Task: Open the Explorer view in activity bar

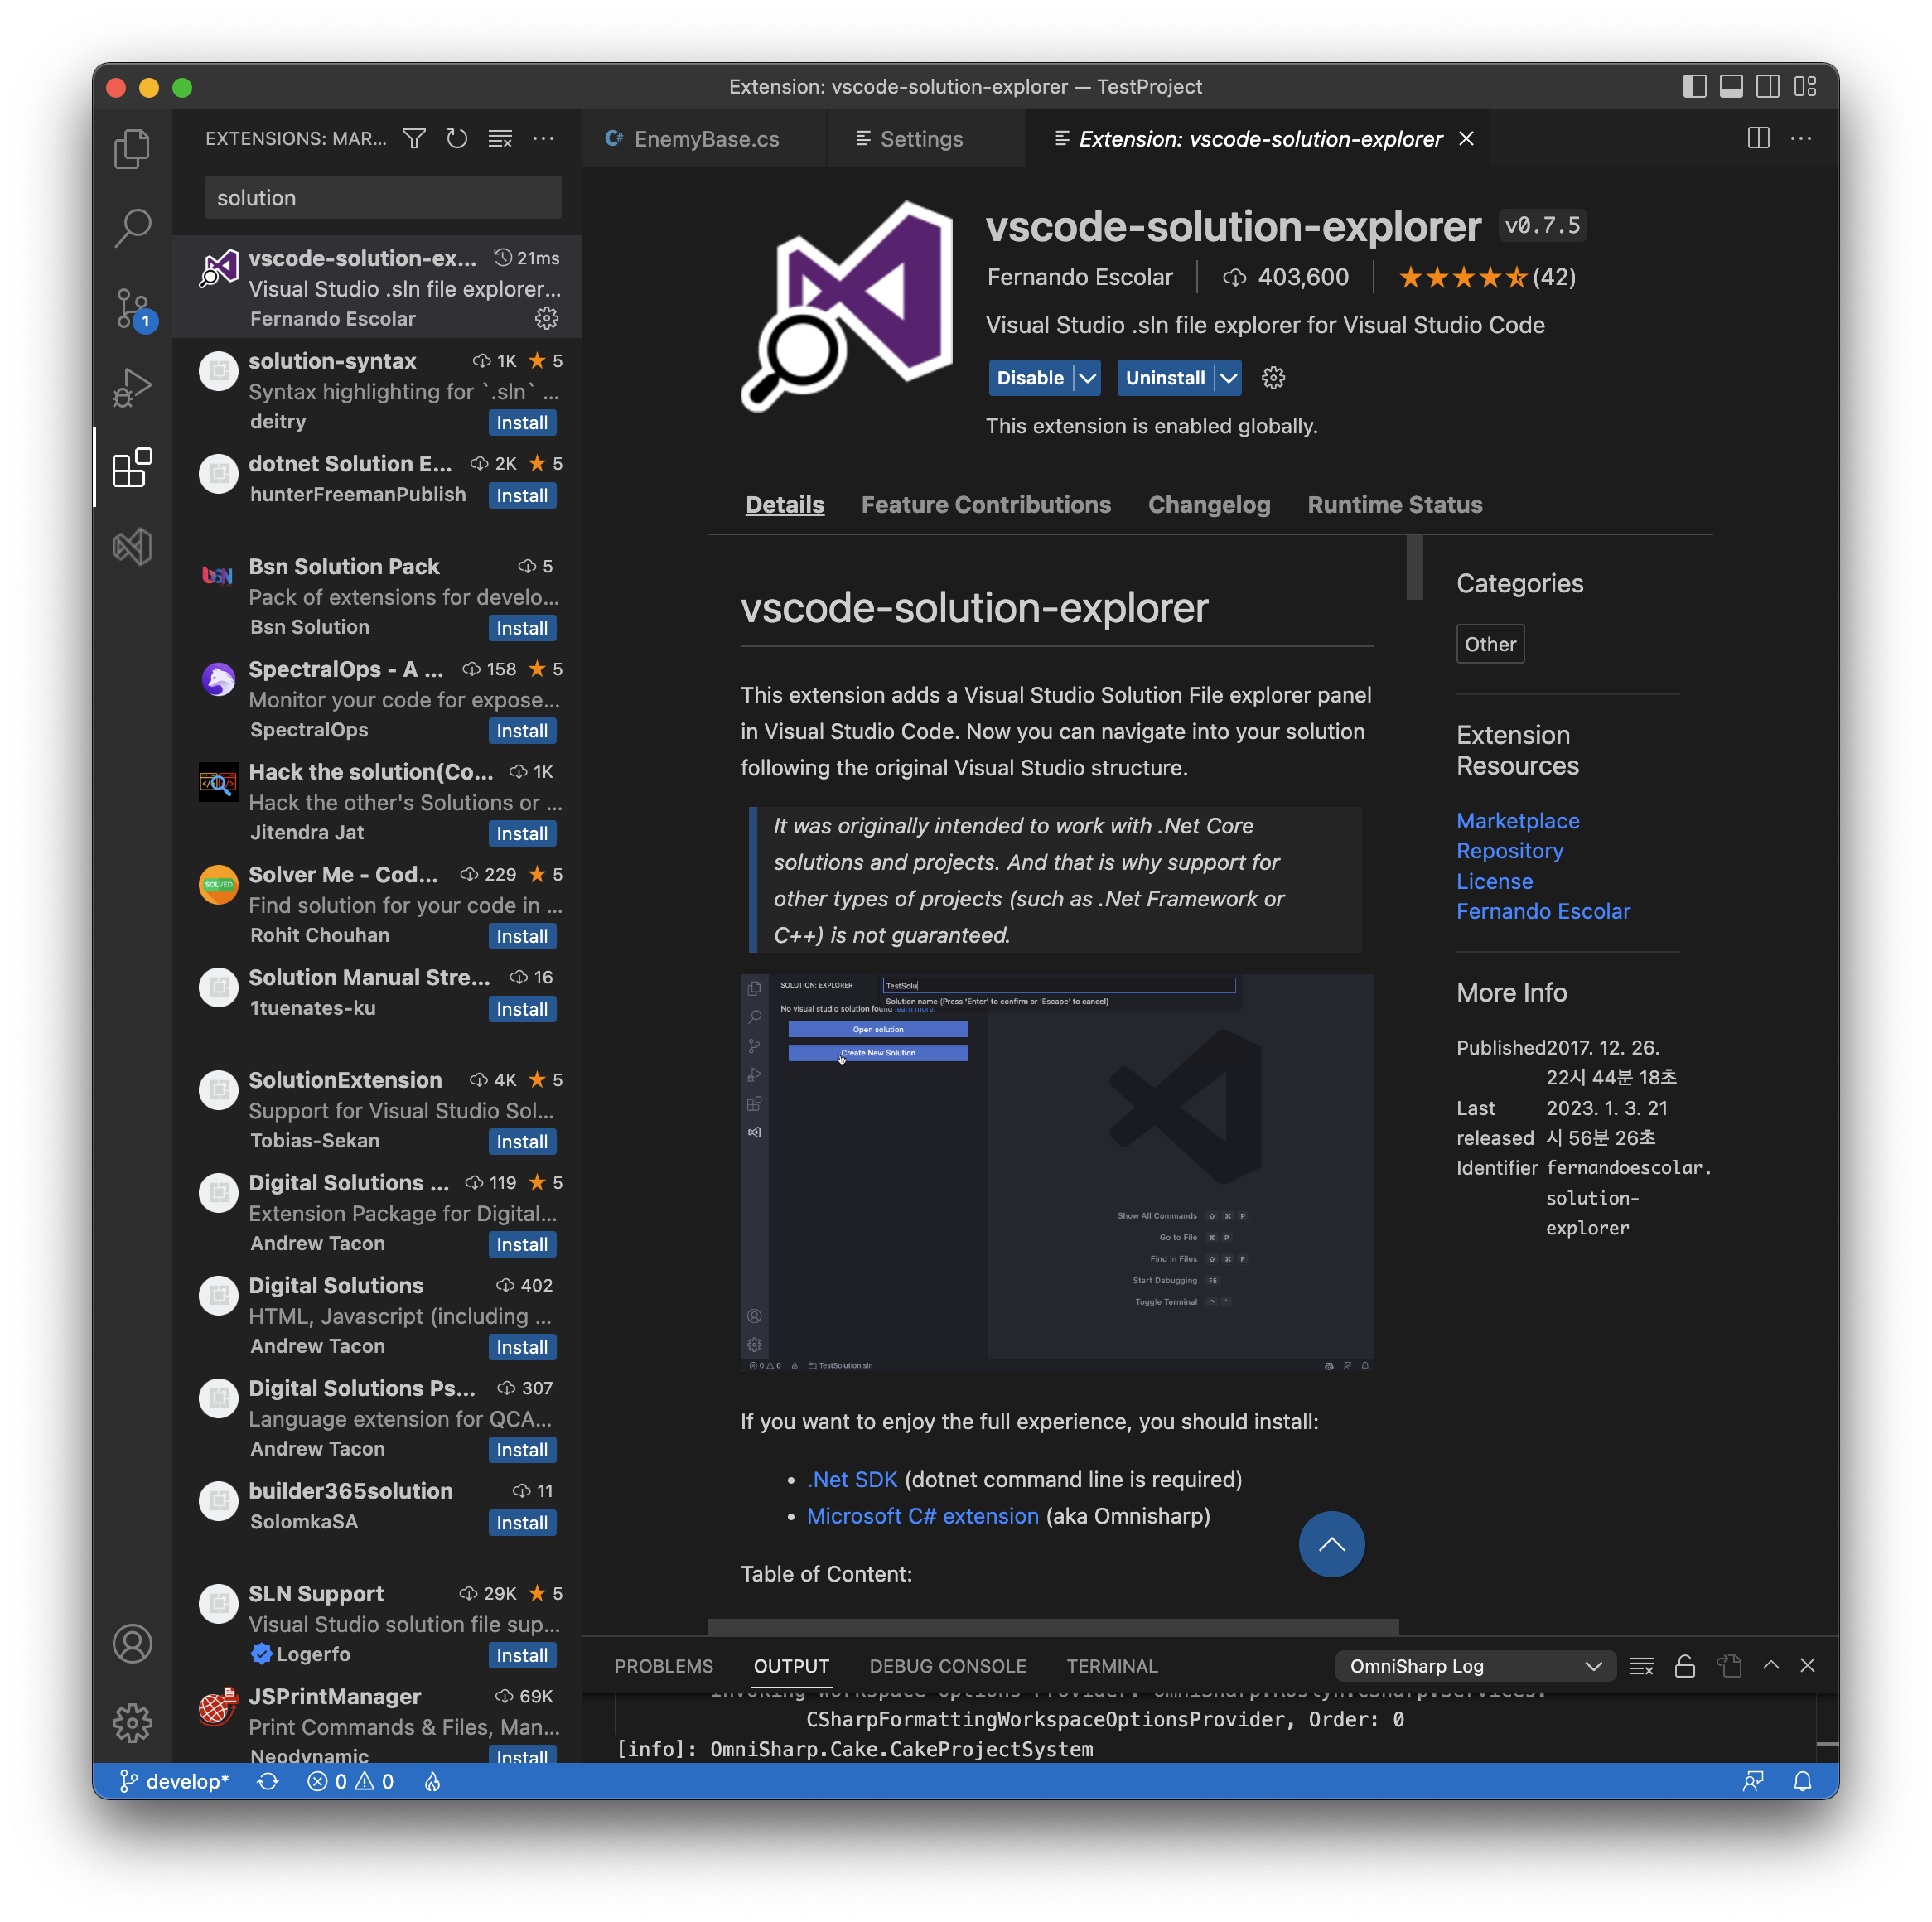Action: click(x=132, y=149)
